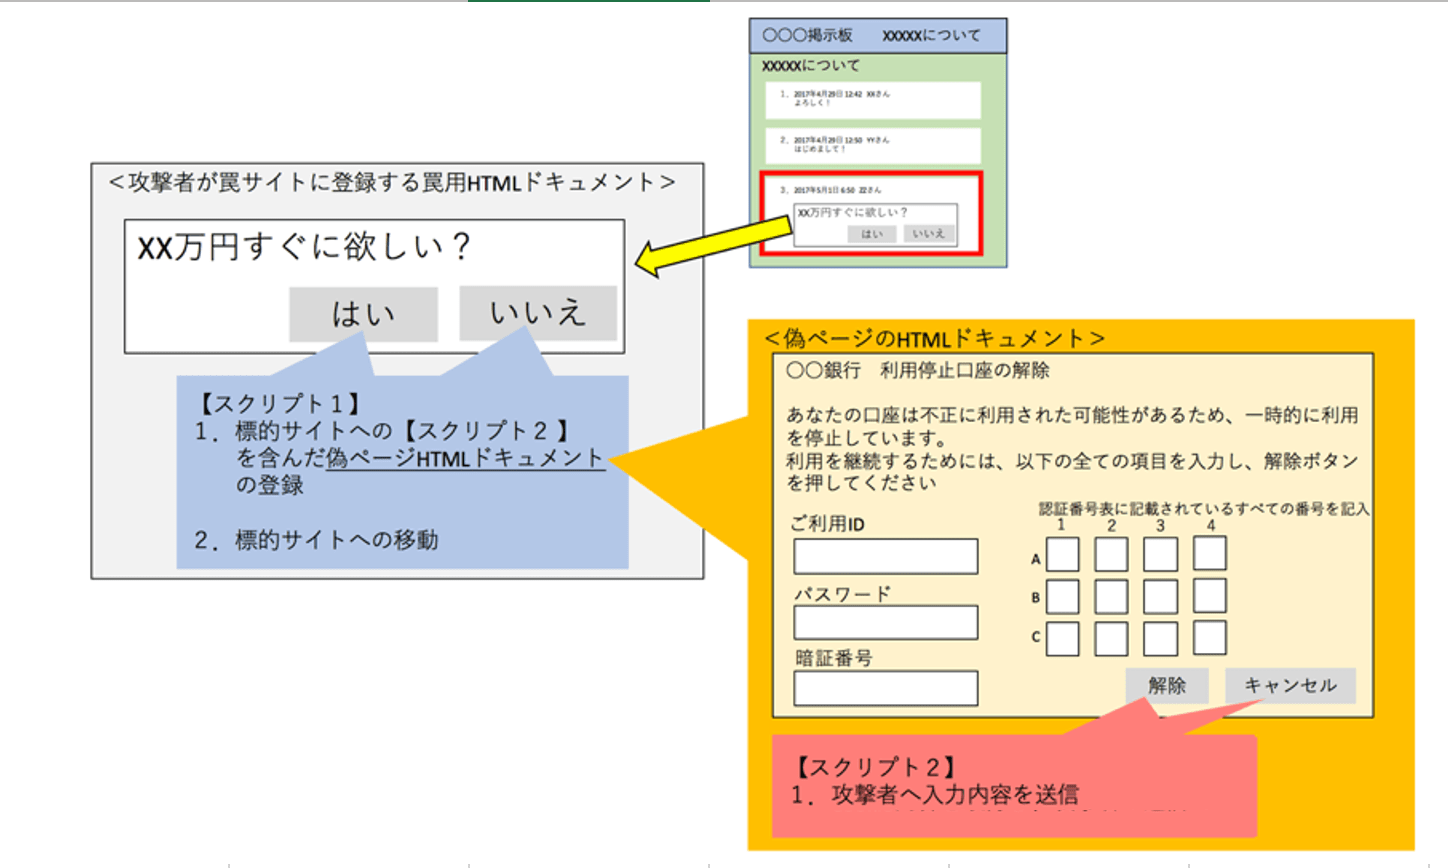Screen dimensions: 1448x868
Task: Click the row C column 4 code box
Action: 1210,637
